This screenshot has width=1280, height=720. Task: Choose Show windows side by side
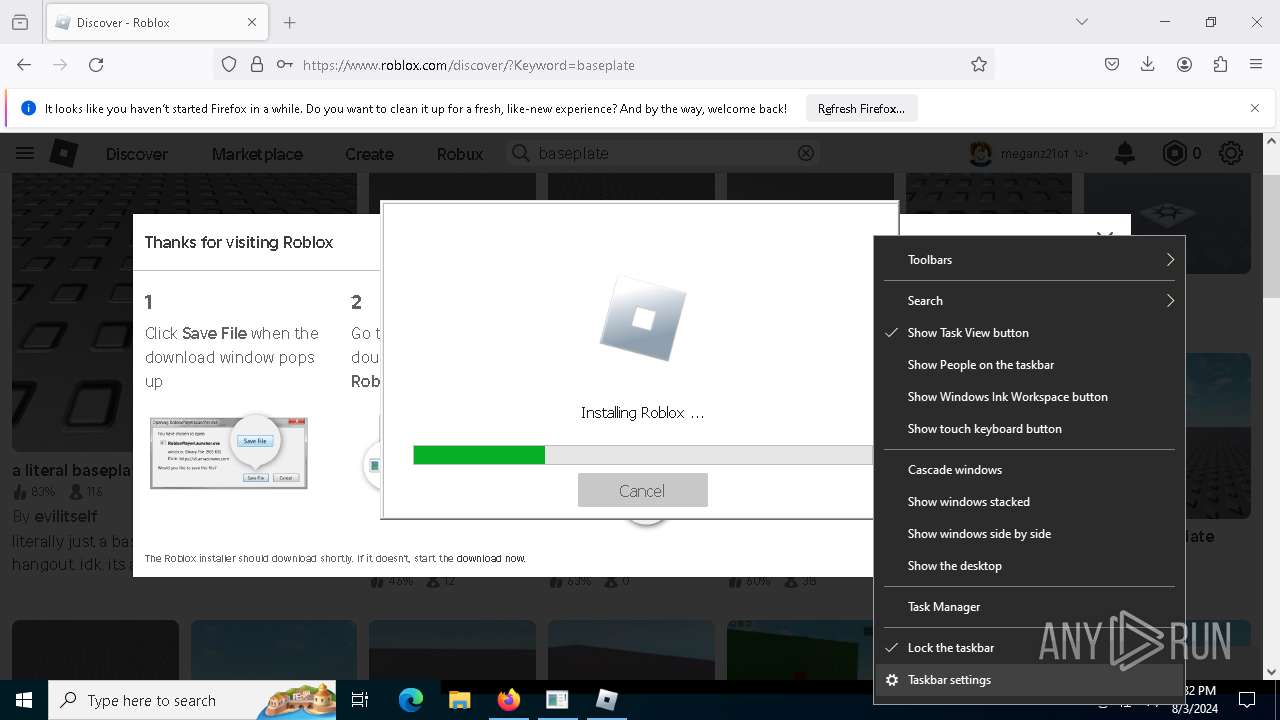tap(1029, 534)
